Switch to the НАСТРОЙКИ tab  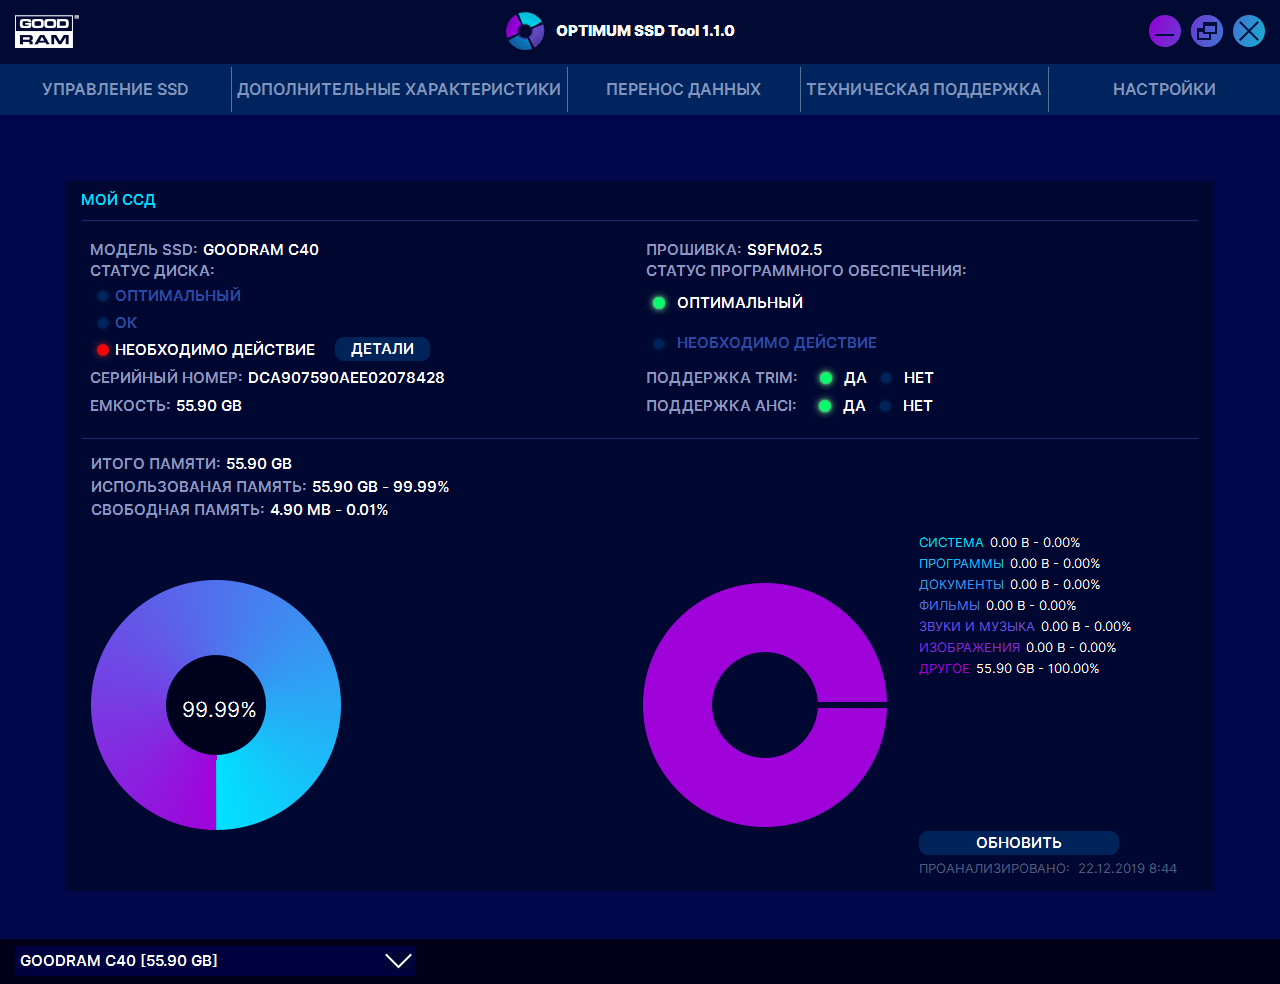pos(1164,89)
